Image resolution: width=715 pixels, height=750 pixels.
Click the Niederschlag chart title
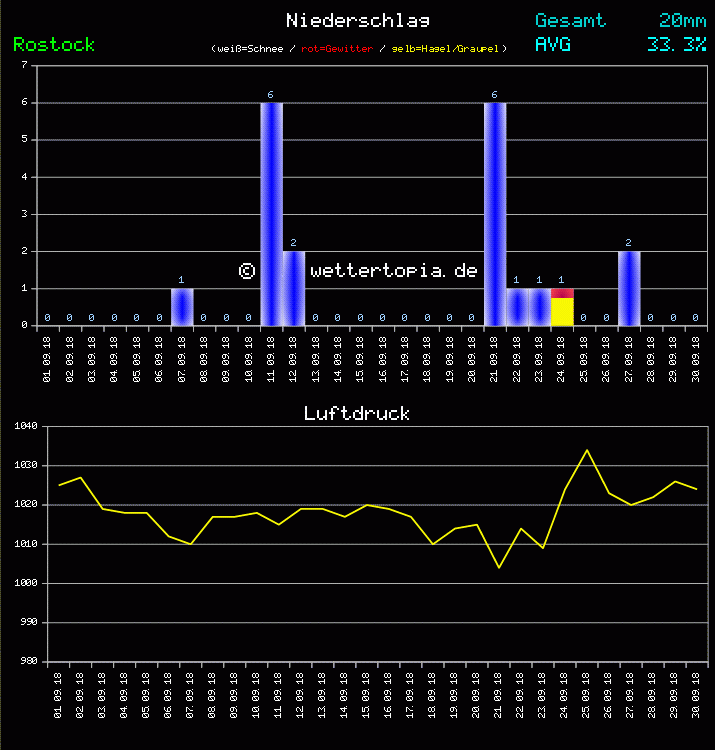coord(358,21)
